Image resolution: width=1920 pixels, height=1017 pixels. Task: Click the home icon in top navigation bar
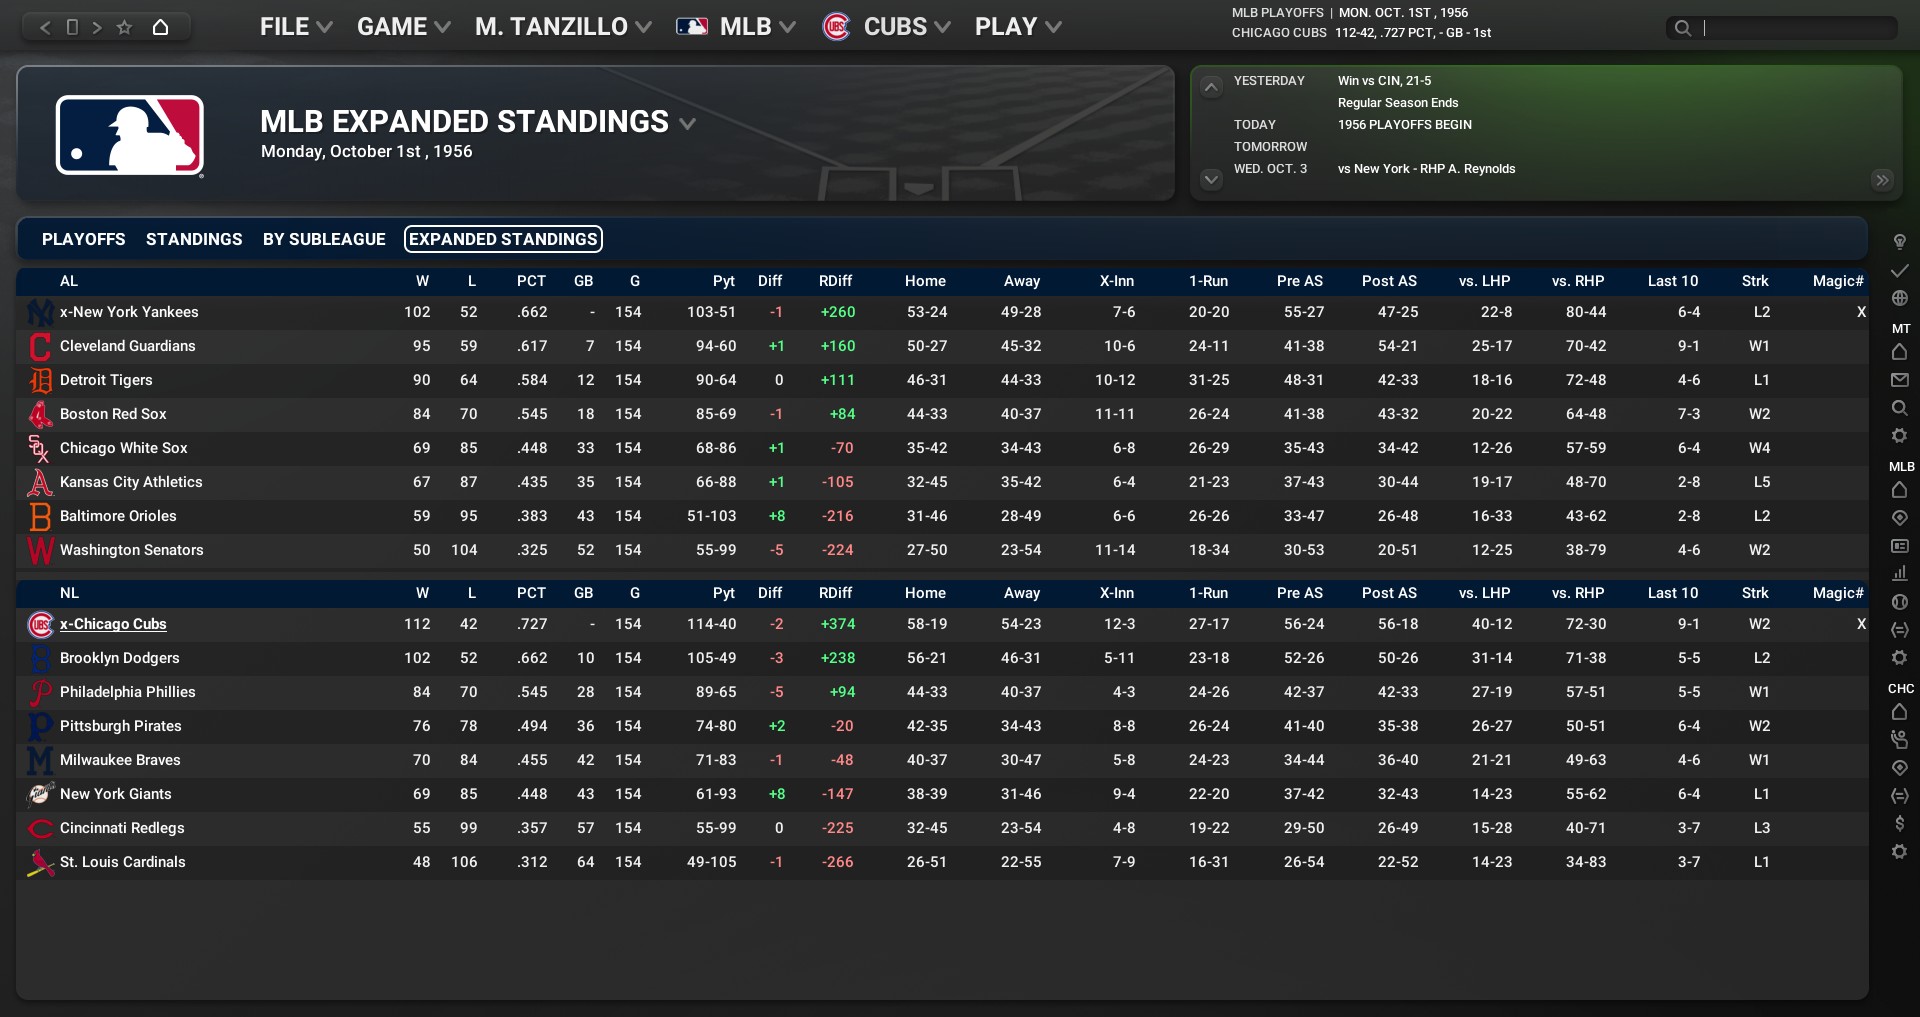160,27
